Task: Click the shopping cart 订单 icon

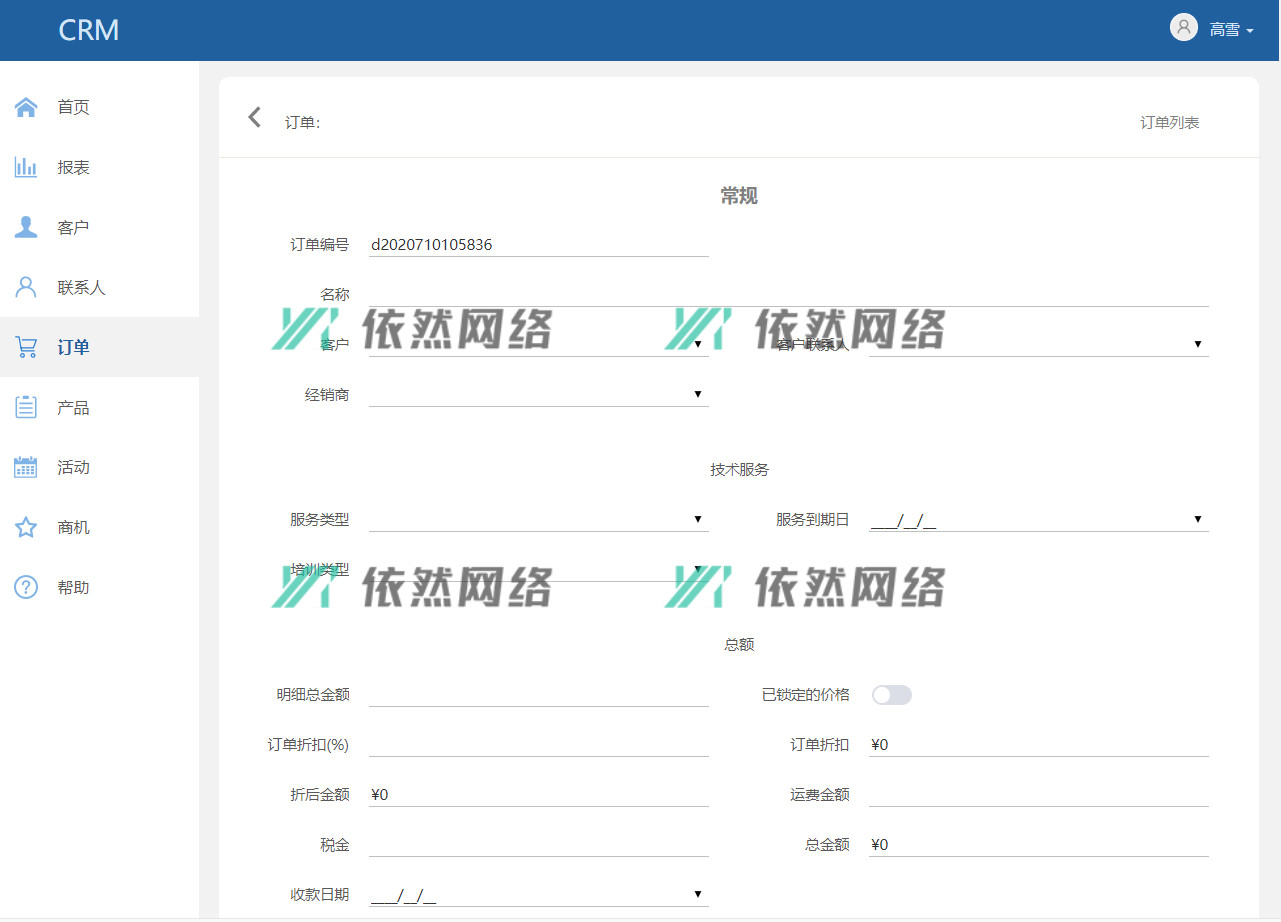Action: [x=26, y=347]
